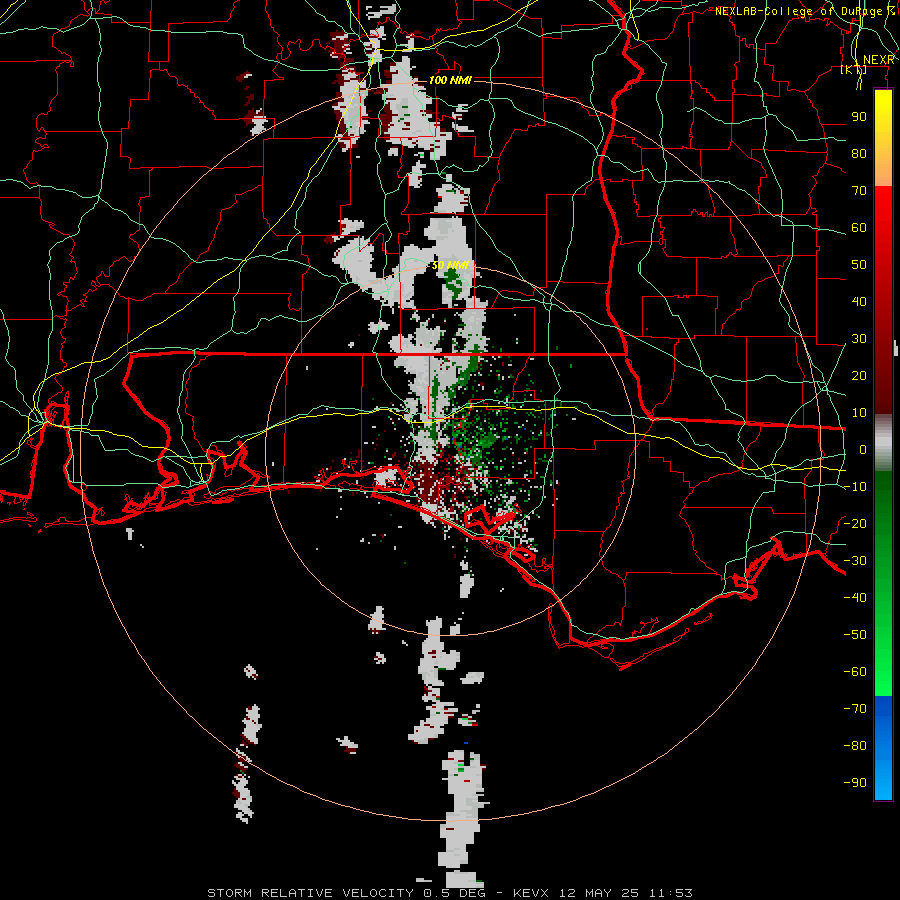
Task: Click the -50 value on velocity scale
Action: pyautogui.click(x=855, y=635)
